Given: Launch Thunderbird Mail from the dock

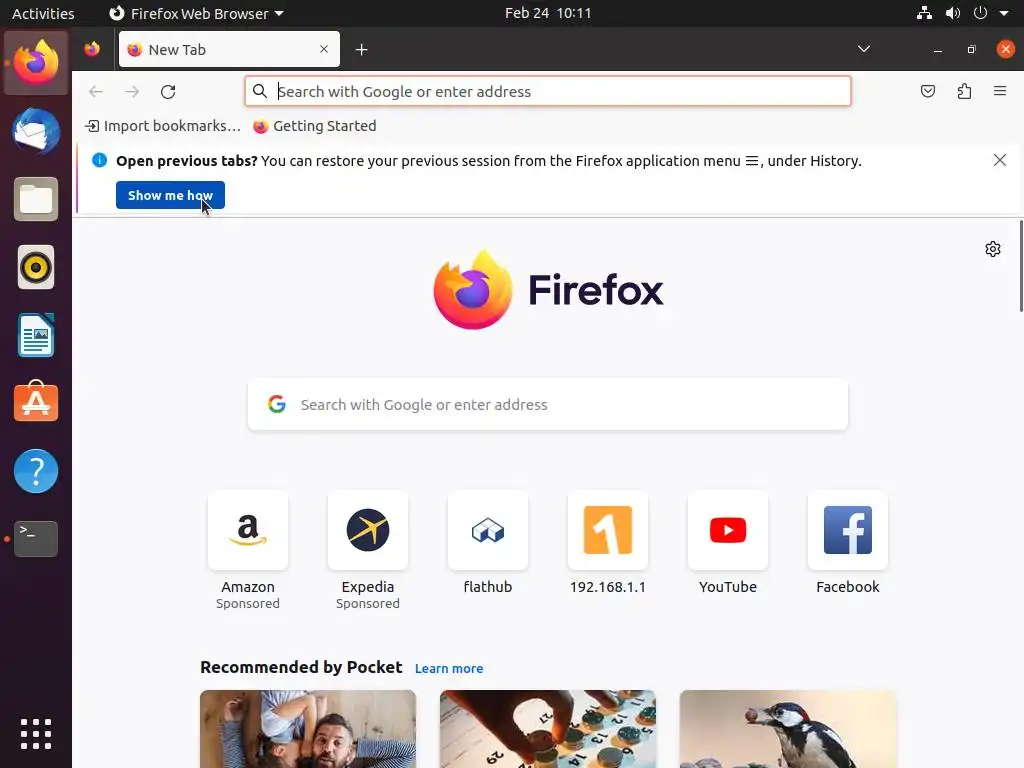Looking at the screenshot, I should [36, 131].
